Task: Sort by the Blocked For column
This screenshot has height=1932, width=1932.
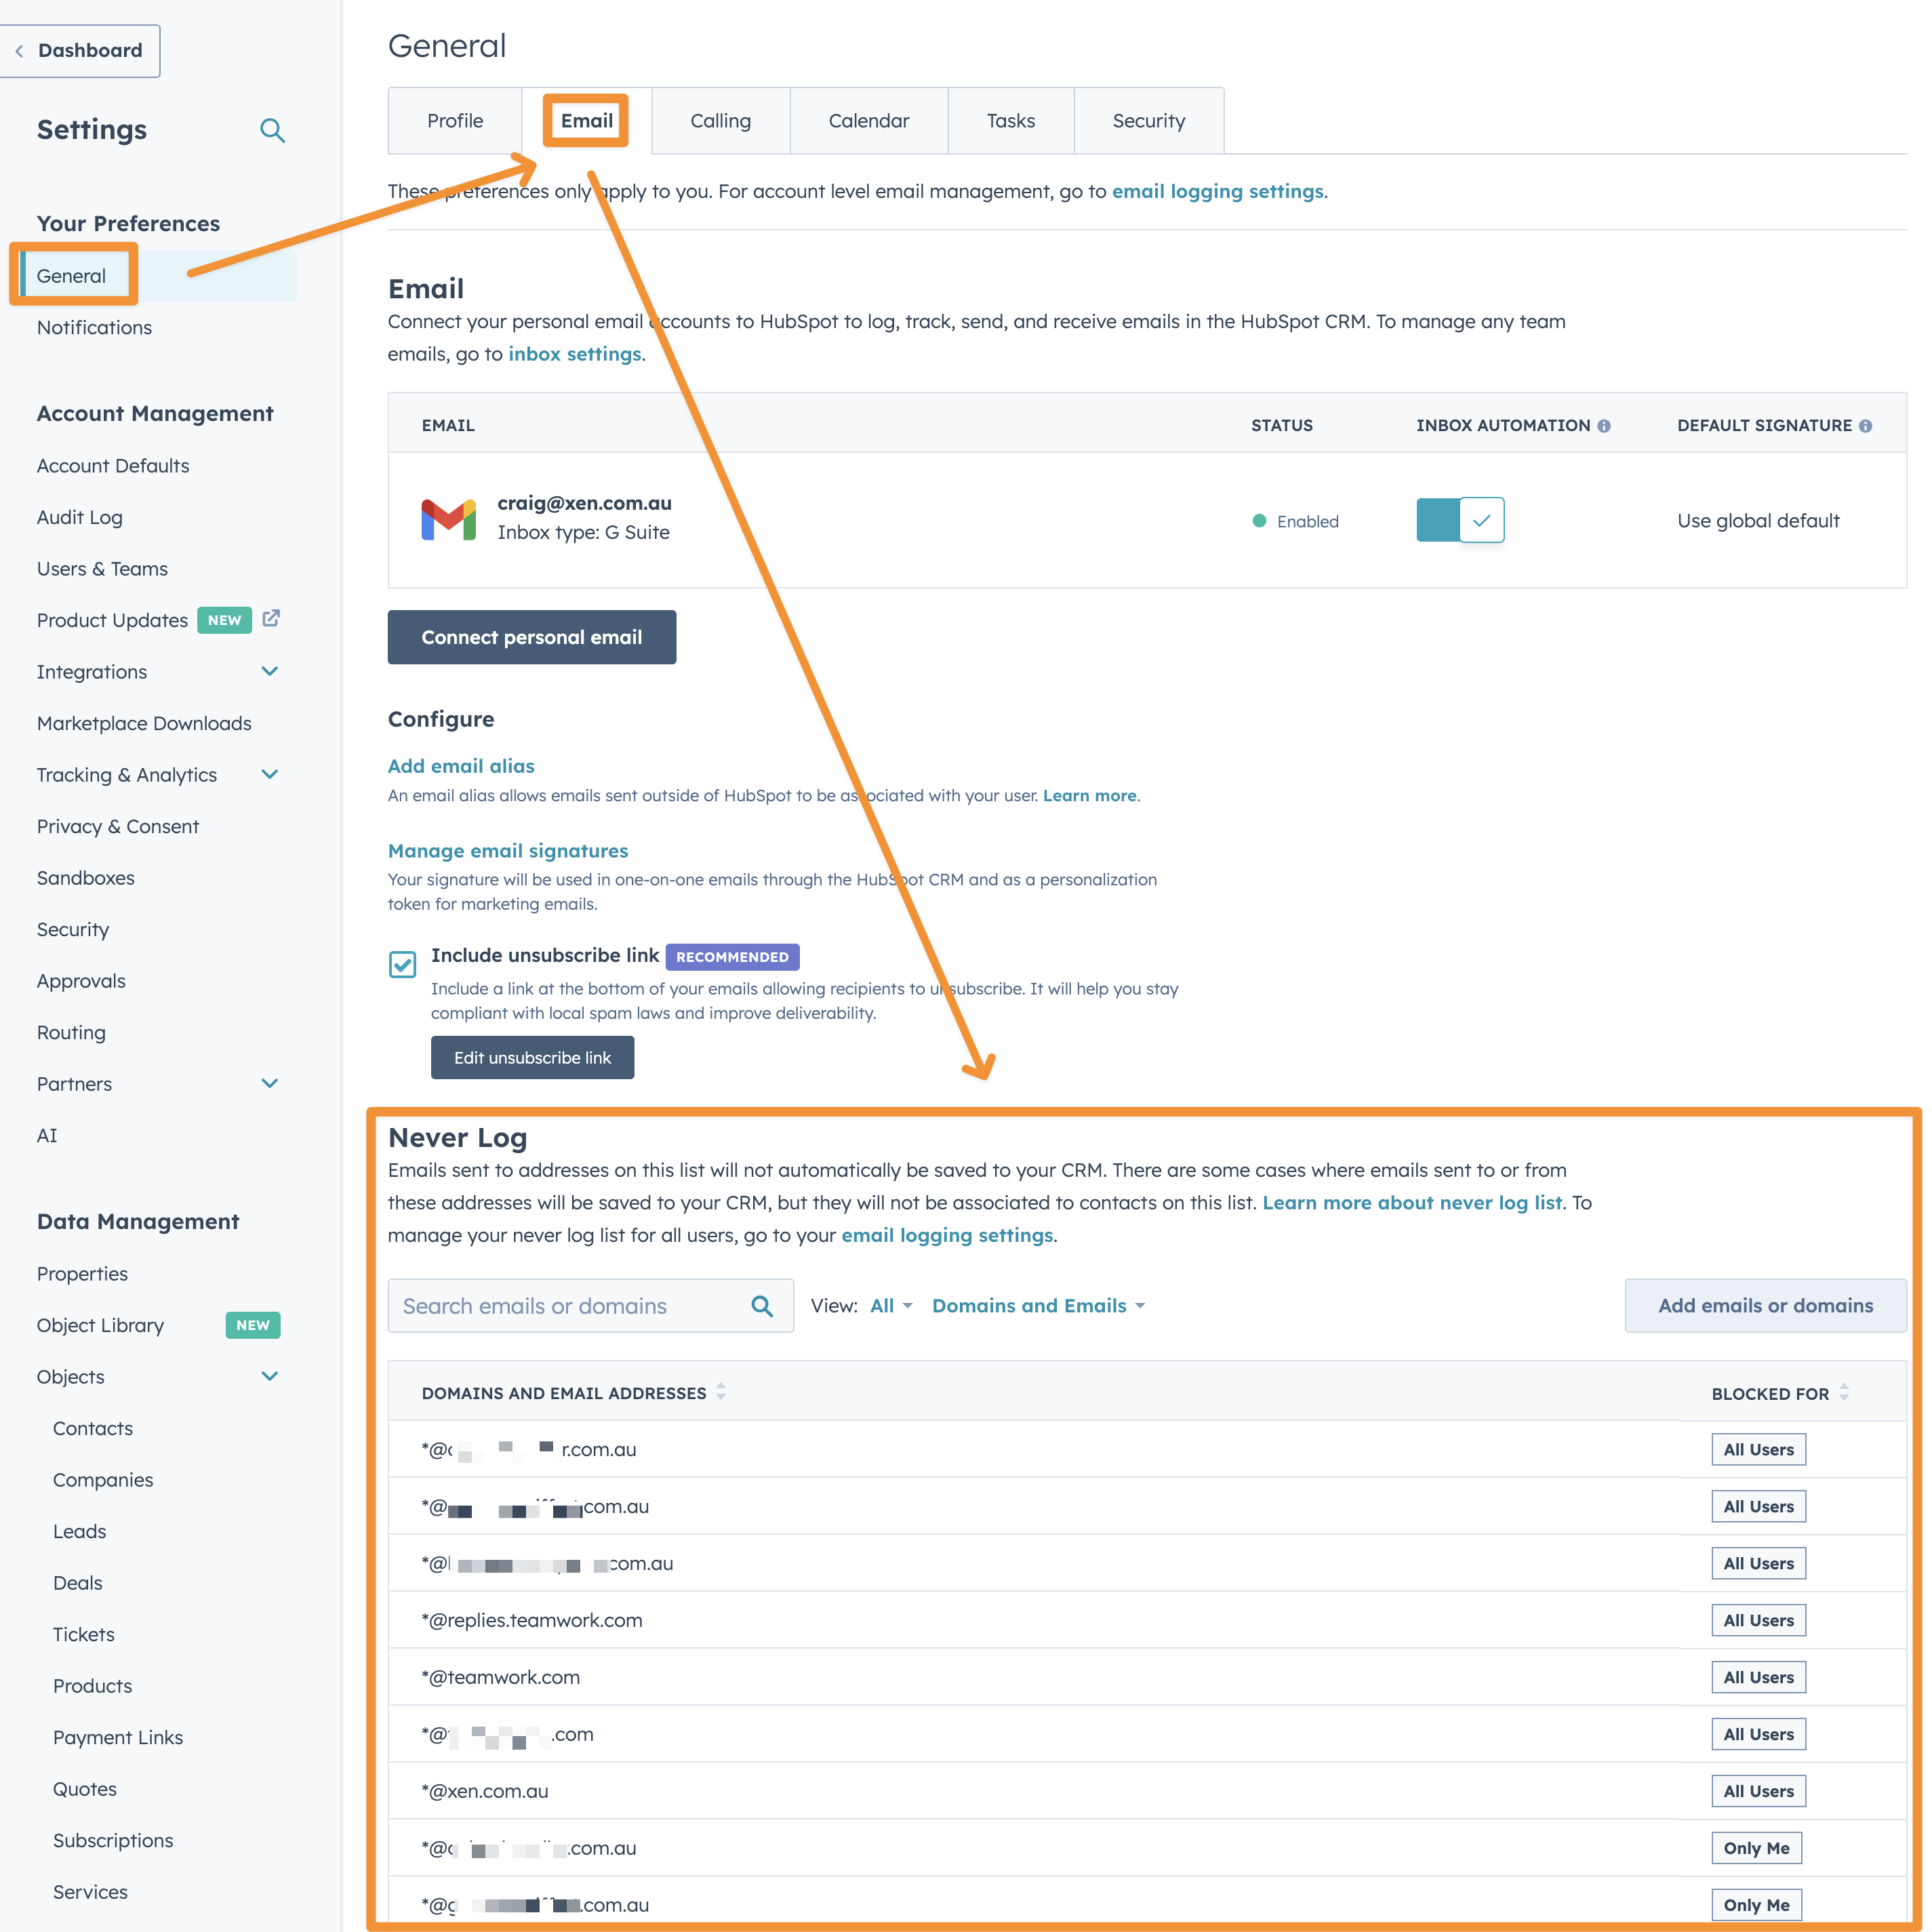Action: [x=1844, y=1392]
